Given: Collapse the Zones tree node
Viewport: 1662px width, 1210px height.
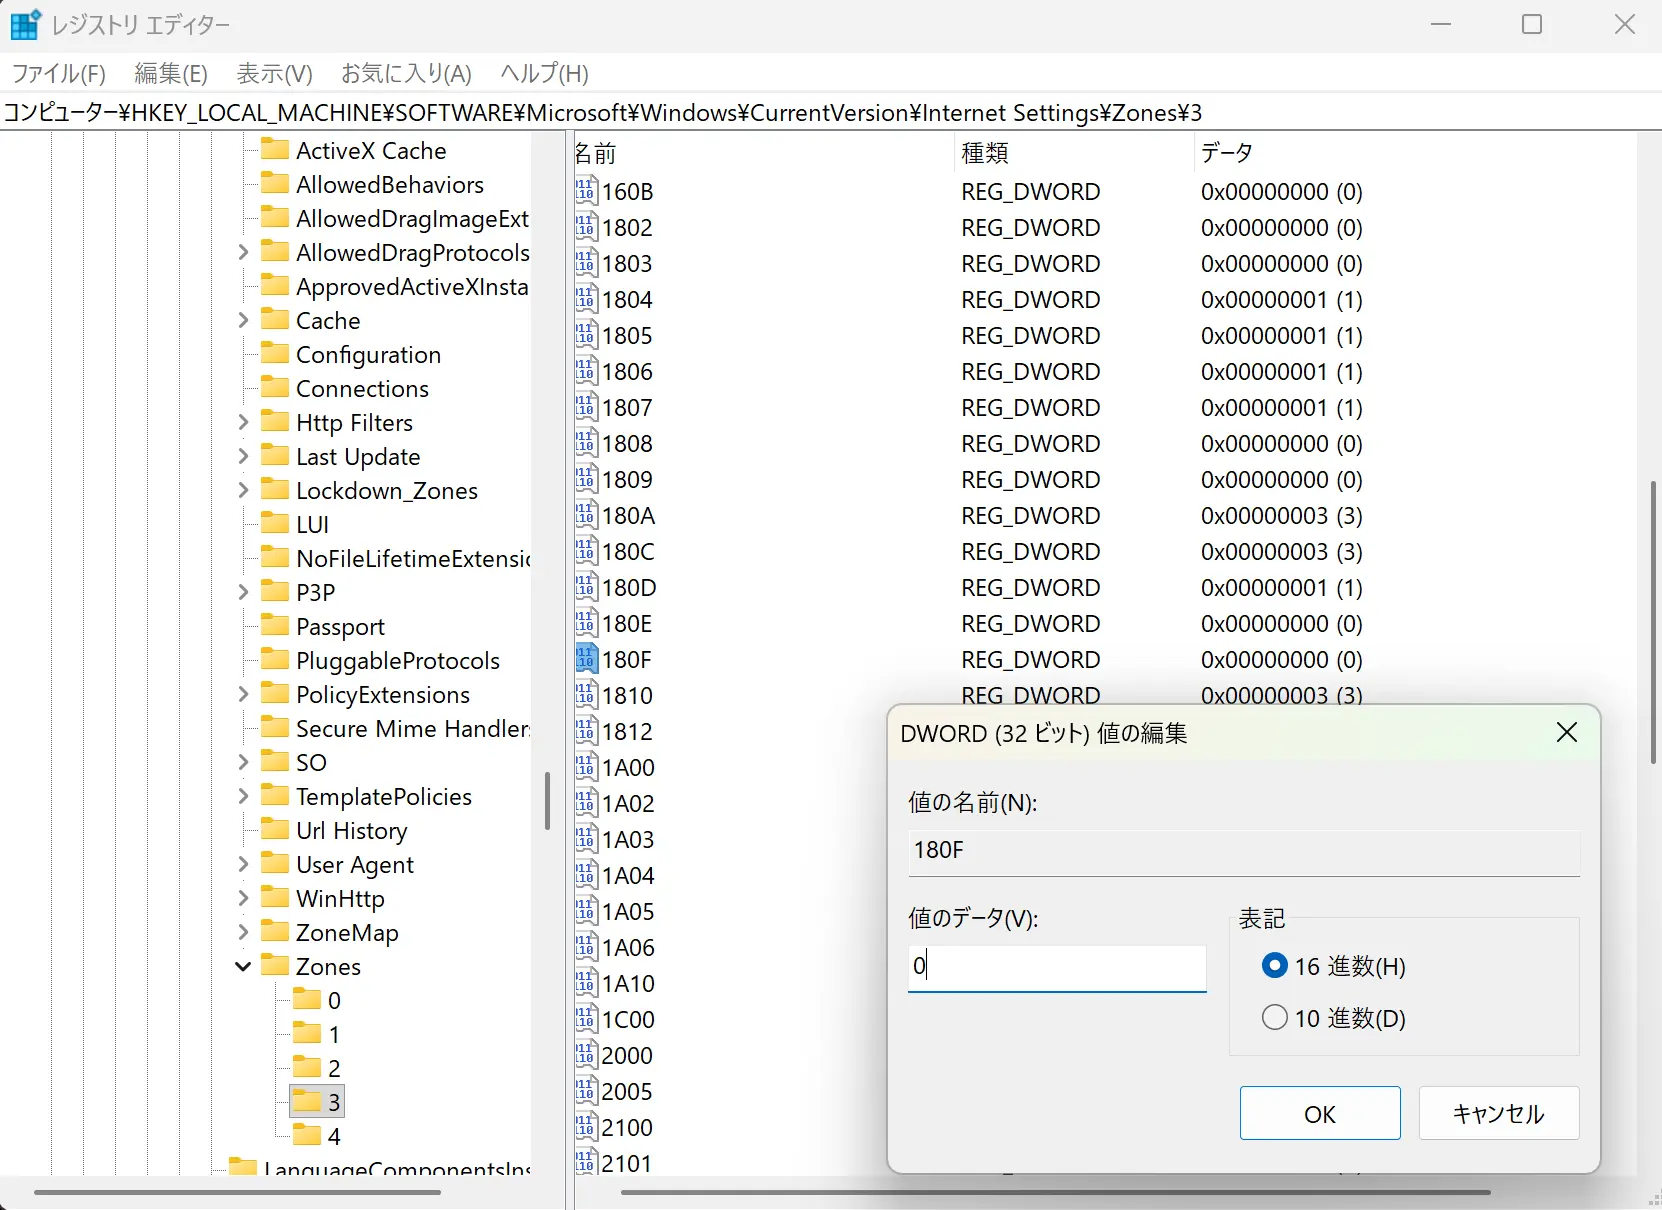Looking at the screenshot, I should click(242, 966).
